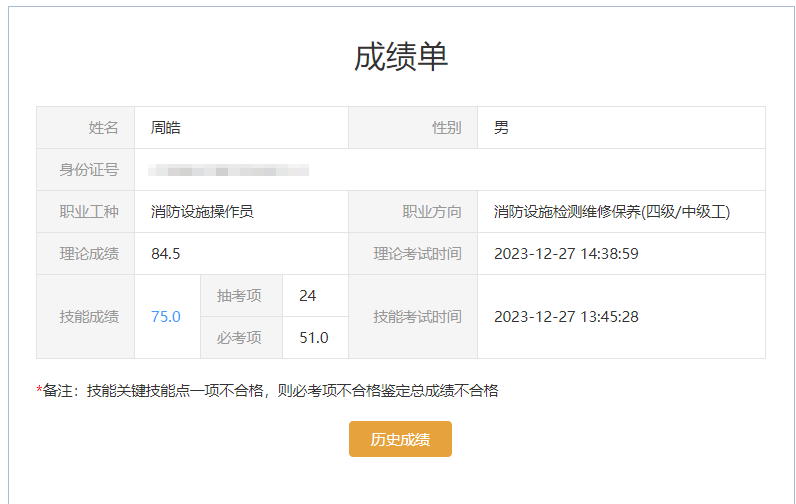Click the 备注 remark text below table
The height and width of the screenshot is (504, 796).
(x=267, y=390)
